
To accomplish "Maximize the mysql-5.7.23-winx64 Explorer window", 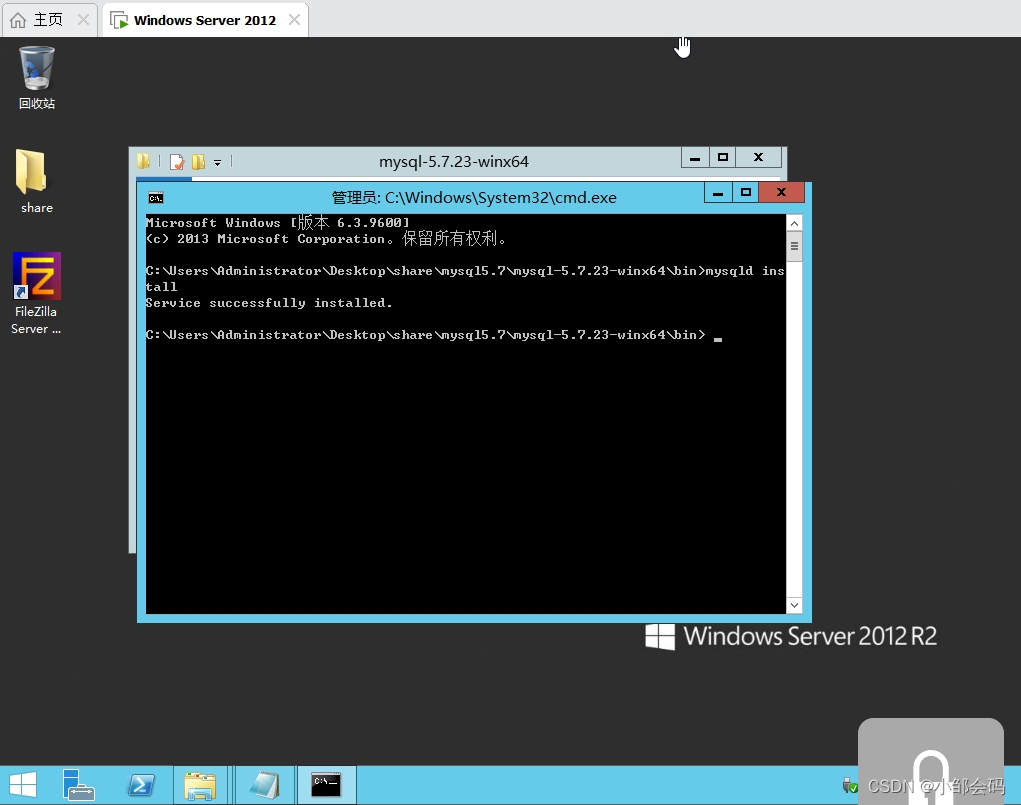I will [723, 158].
